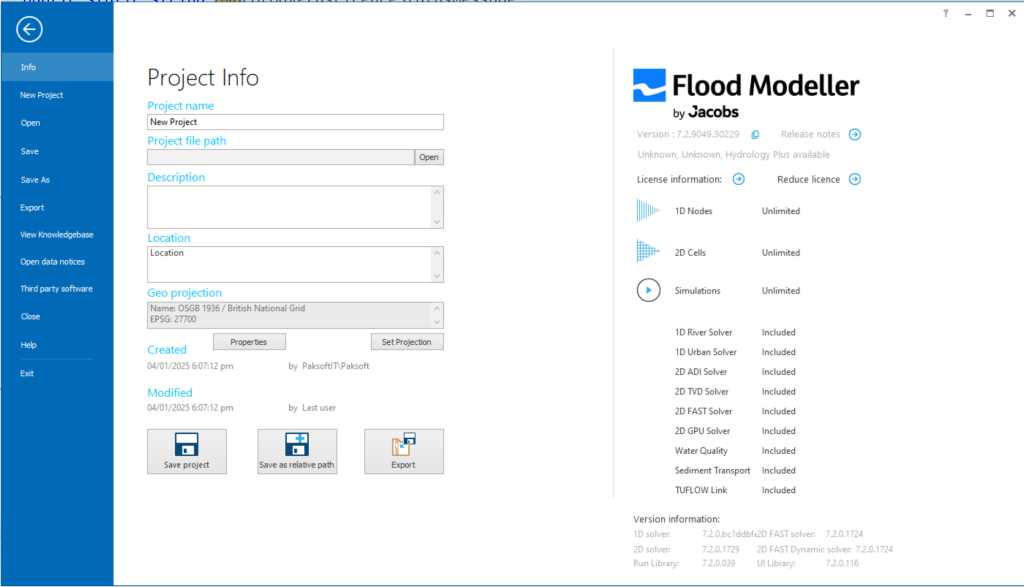Open Release notes via its arrow icon
The height and width of the screenshot is (587, 1024).
tap(855, 133)
